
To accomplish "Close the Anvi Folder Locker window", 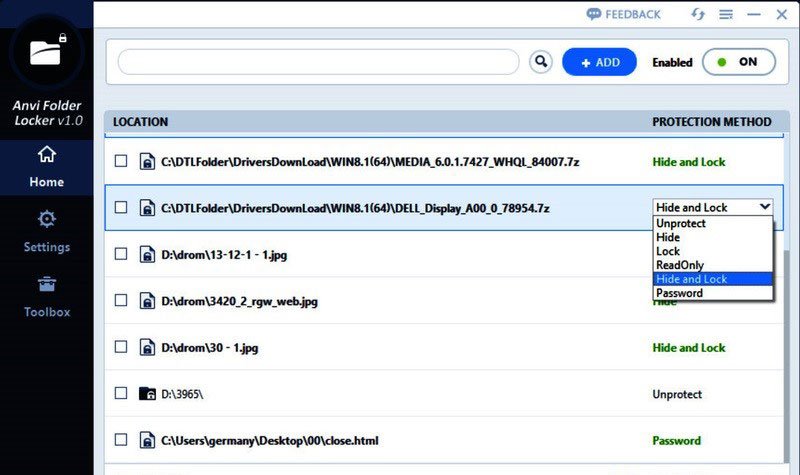I will pyautogui.click(x=782, y=14).
